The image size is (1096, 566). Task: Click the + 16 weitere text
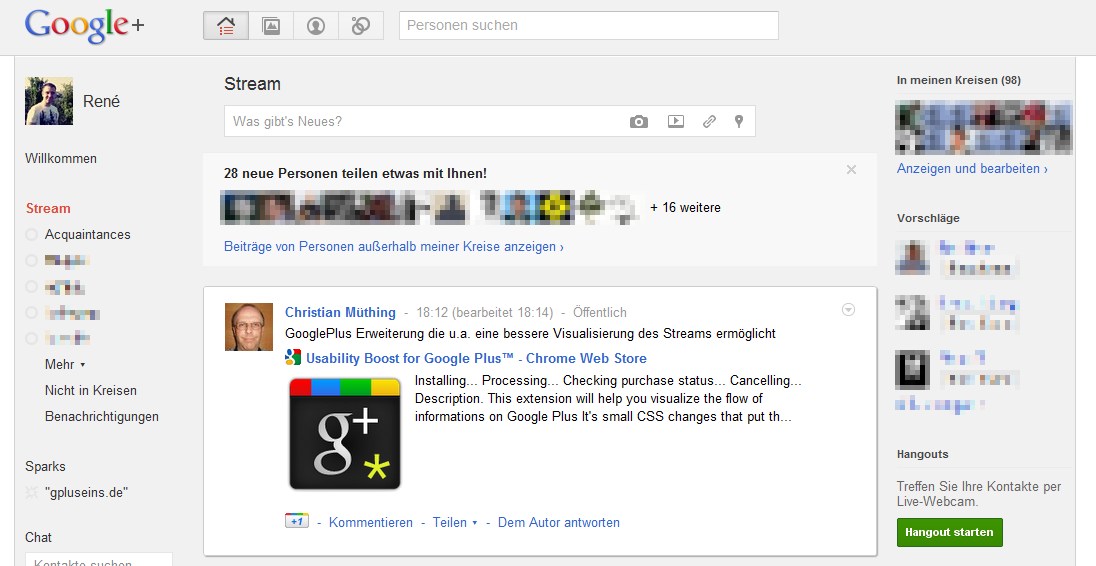pyautogui.click(x=685, y=208)
